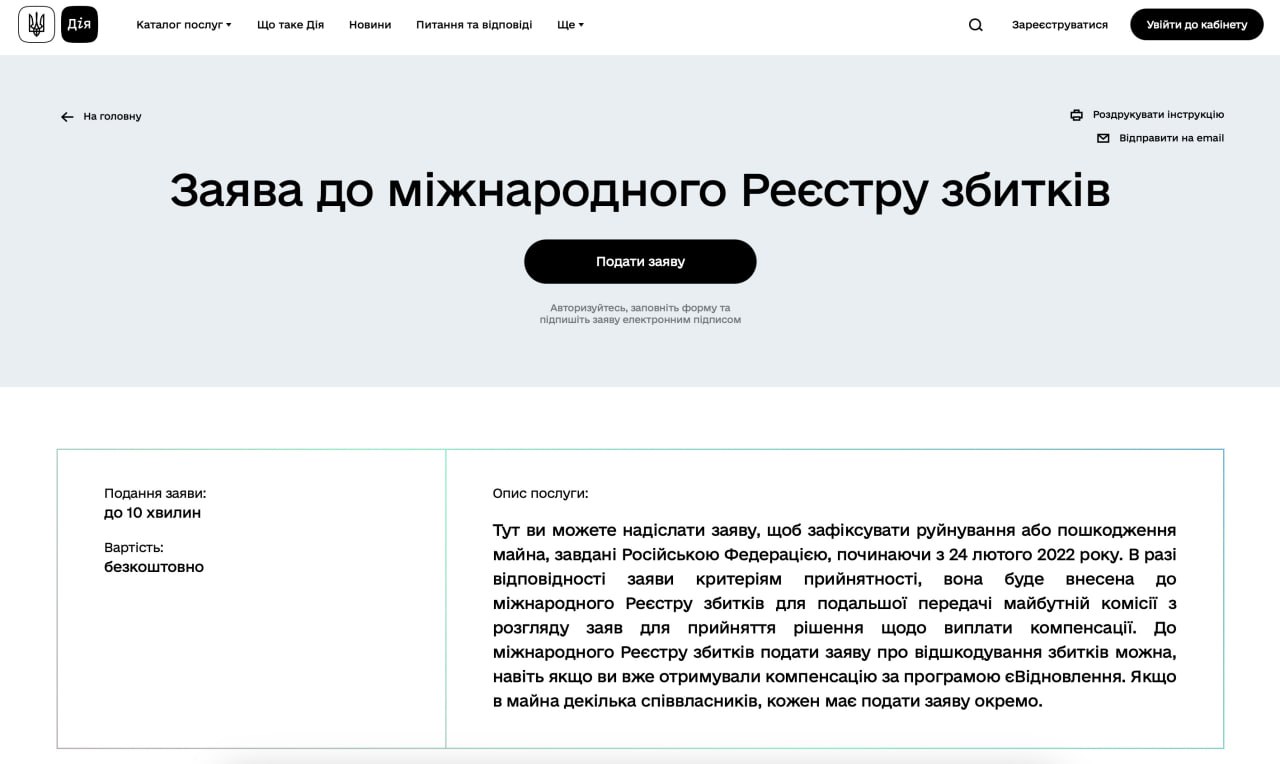Click the service description paragraph text
The width and height of the screenshot is (1280, 764).
(834, 615)
